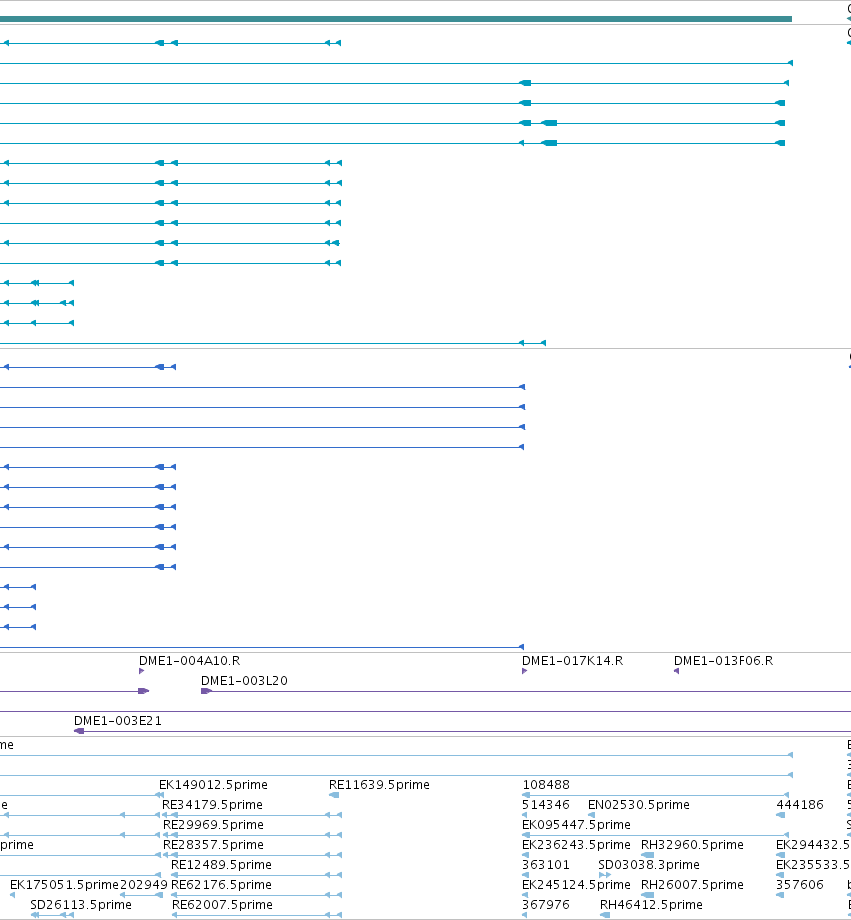This screenshot has width=851, height=920.
Task: Click the 363101 feature label
Action: click(546, 864)
